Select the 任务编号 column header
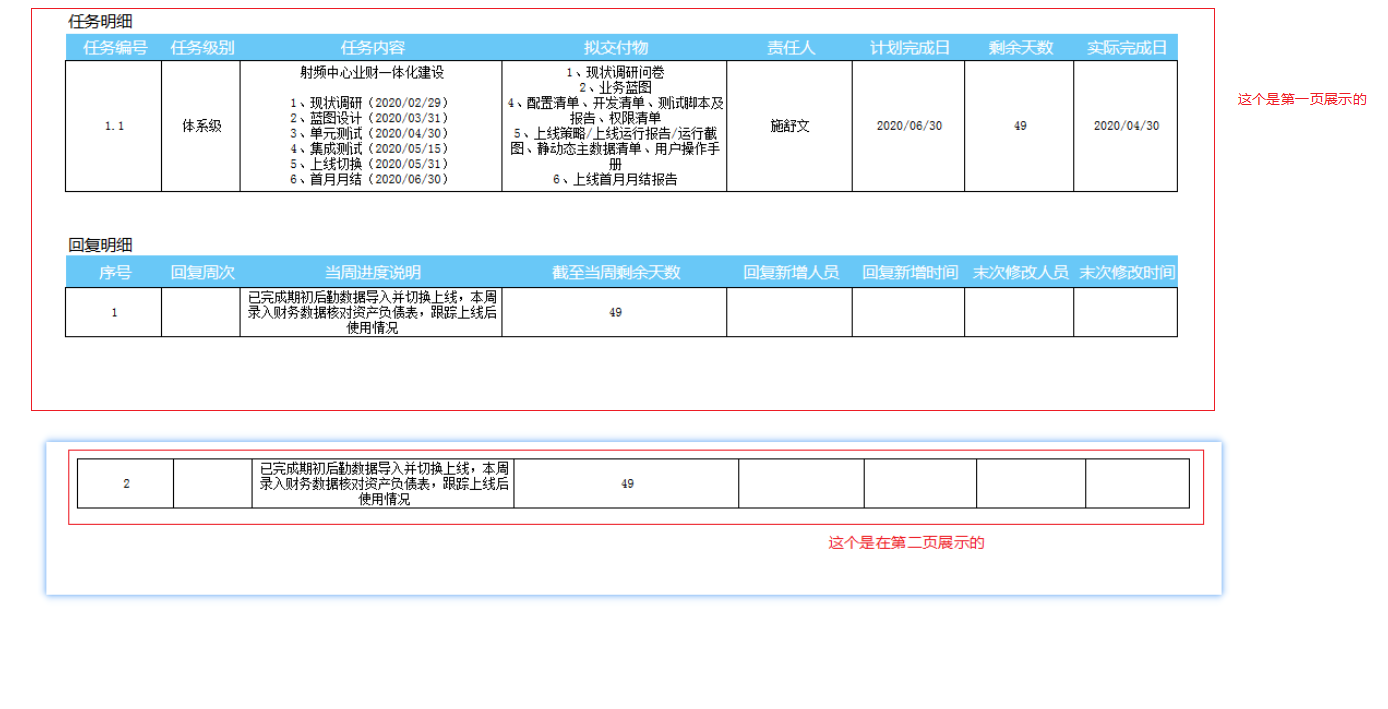Viewport: 1388px width, 709px height. pyautogui.click(x=116, y=48)
